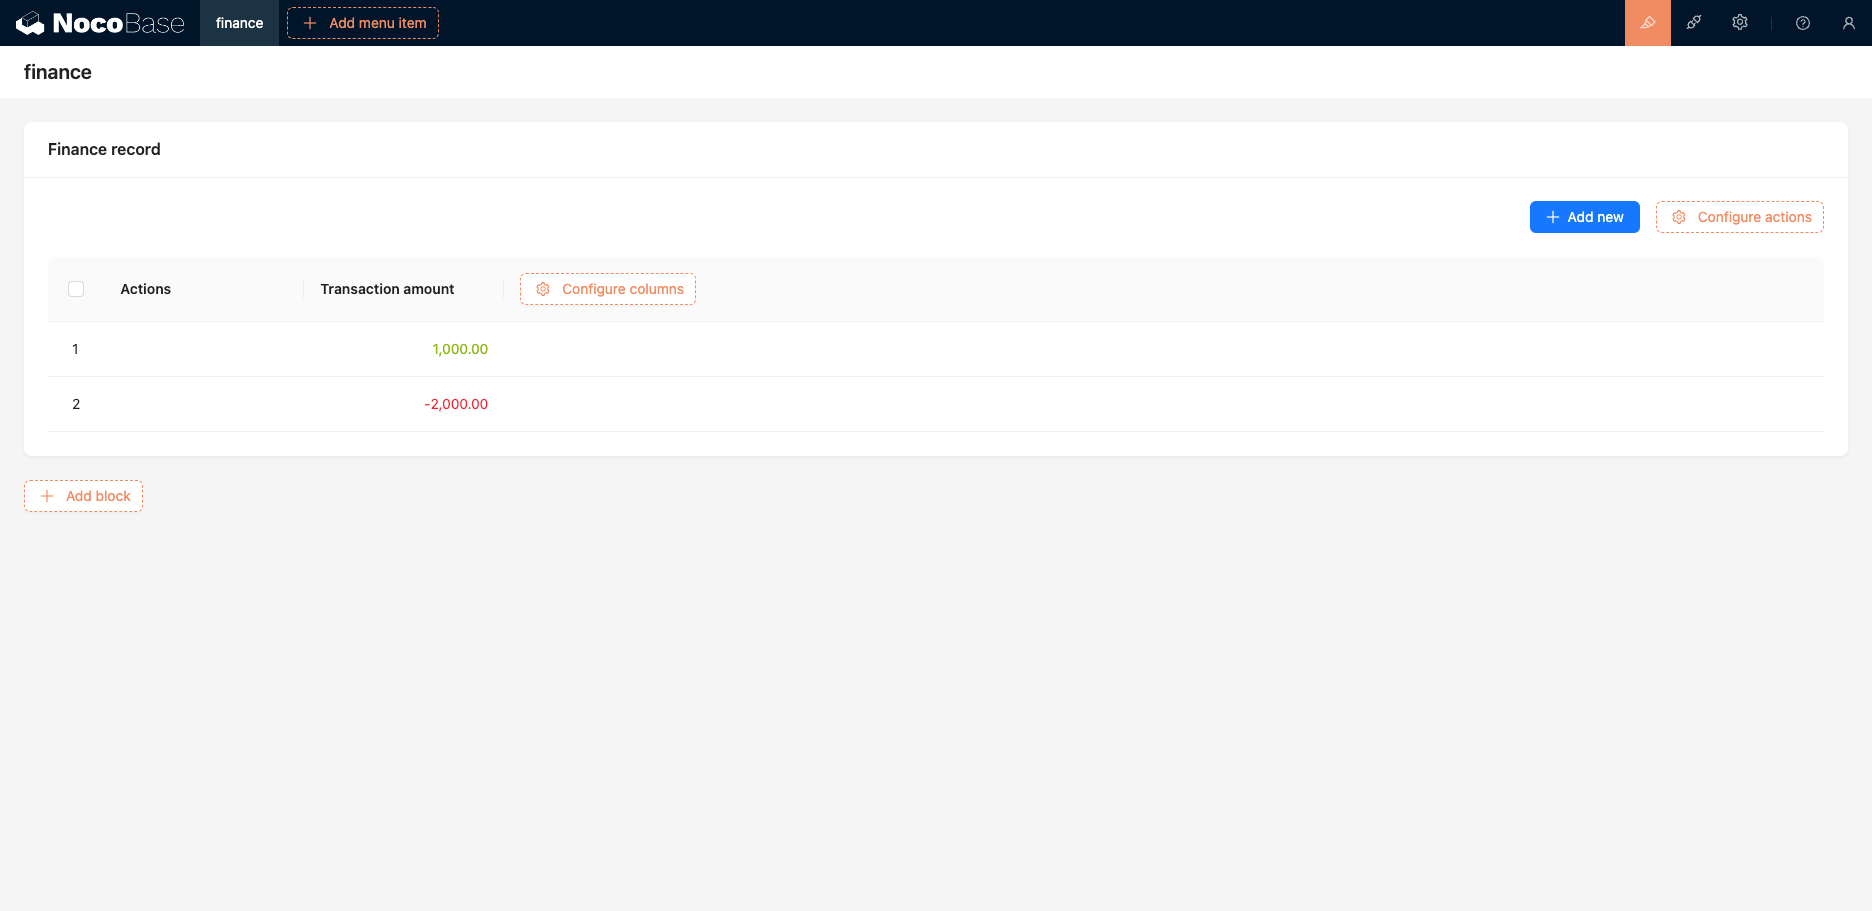This screenshot has height=911, width=1872.
Task: Open the settings gear in the top bar
Action: click(1740, 22)
